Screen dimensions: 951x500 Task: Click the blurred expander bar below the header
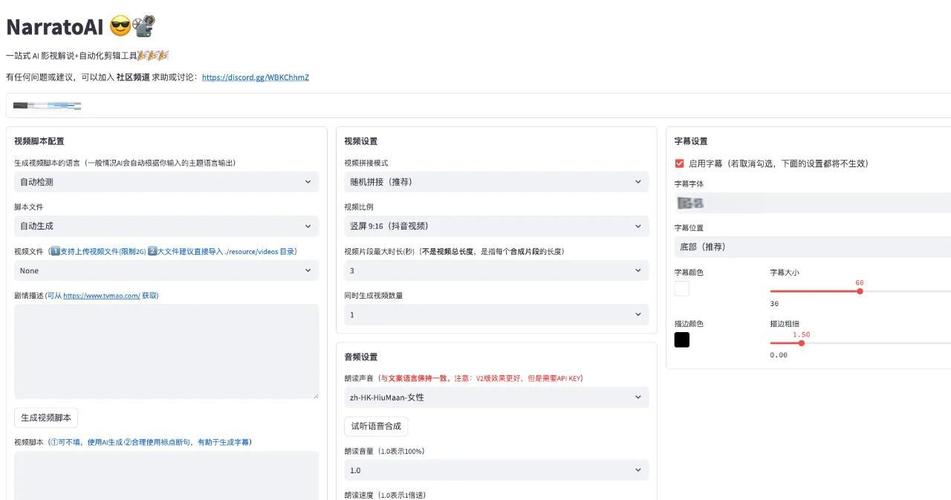pyautogui.click(x=479, y=106)
